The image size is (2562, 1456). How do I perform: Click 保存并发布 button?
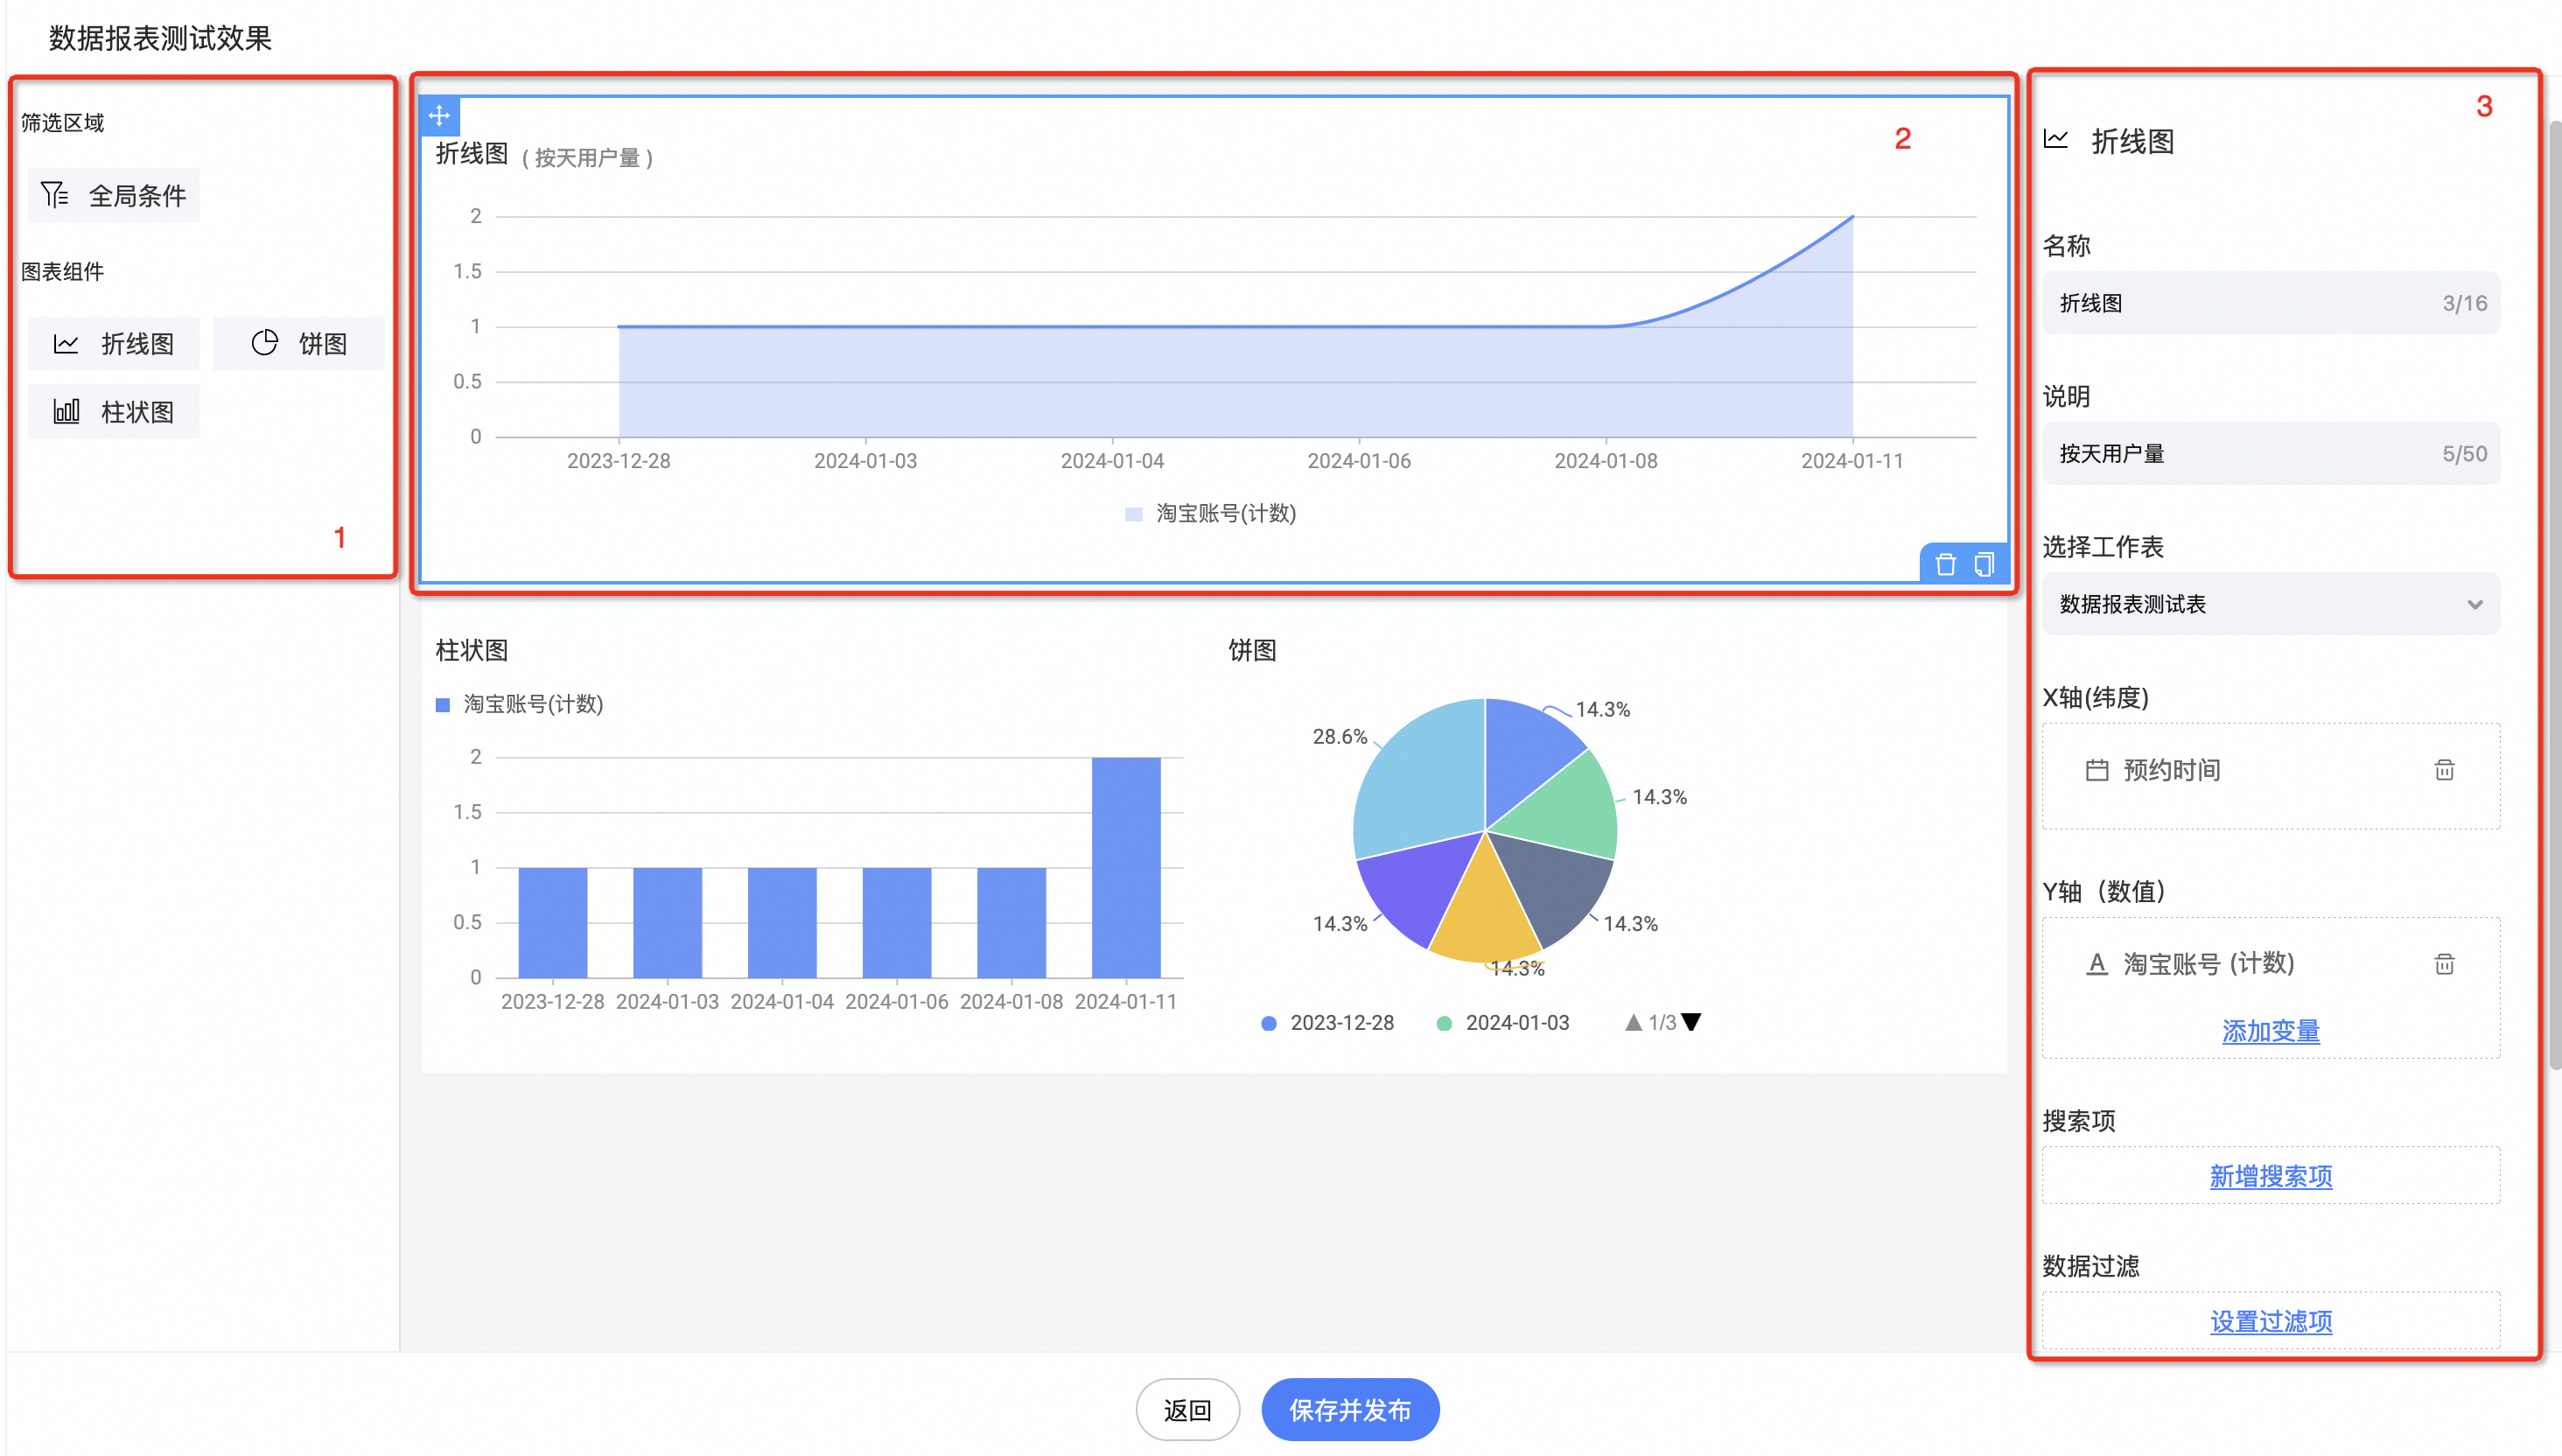click(1349, 1410)
